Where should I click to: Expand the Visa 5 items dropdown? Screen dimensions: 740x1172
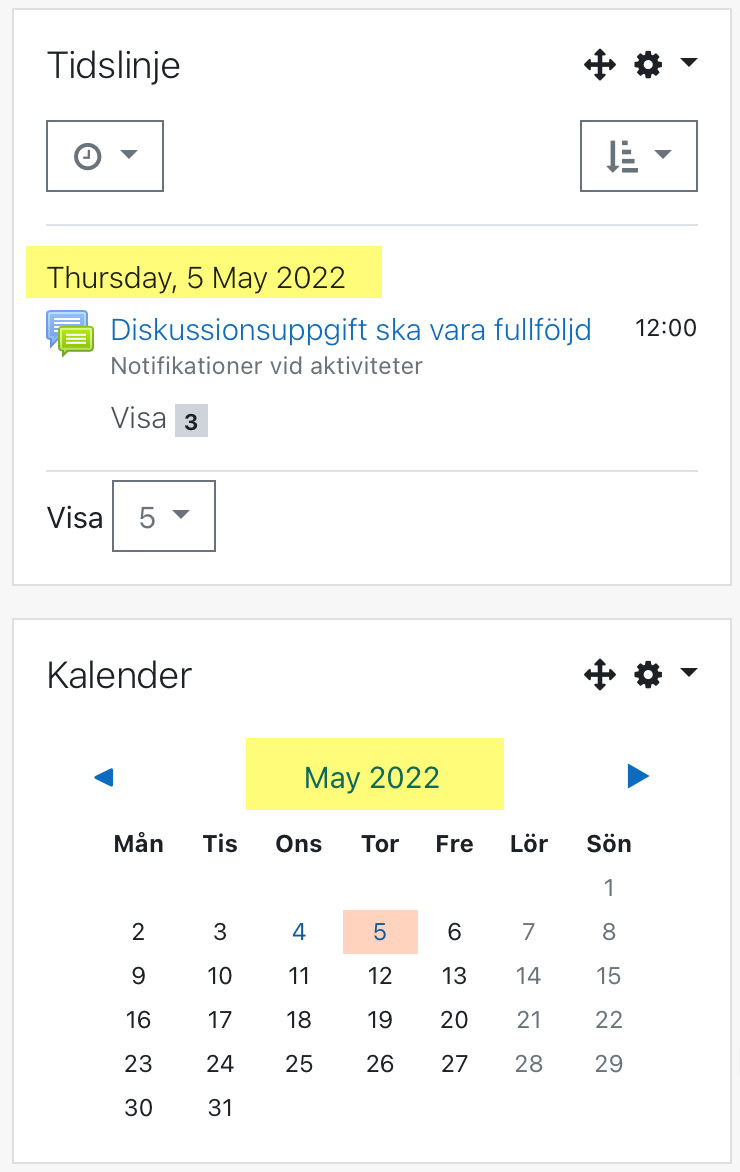(x=164, y=516)
